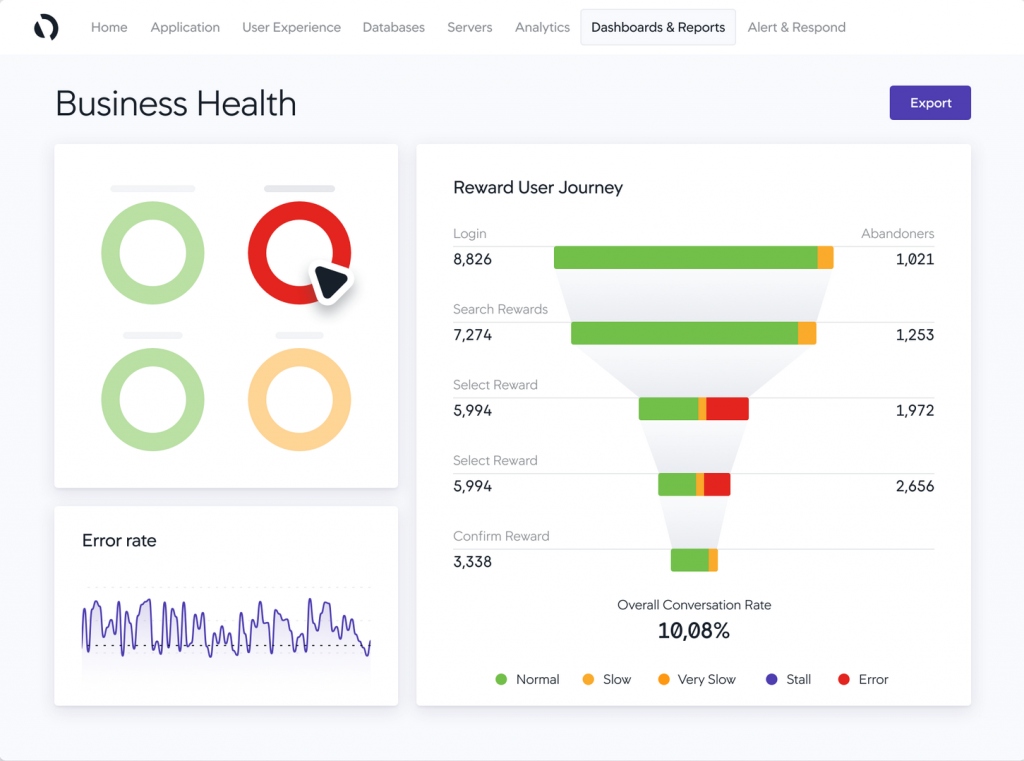Open the Databases section
Screen dimensions: 1024x761
pos(393,27)
